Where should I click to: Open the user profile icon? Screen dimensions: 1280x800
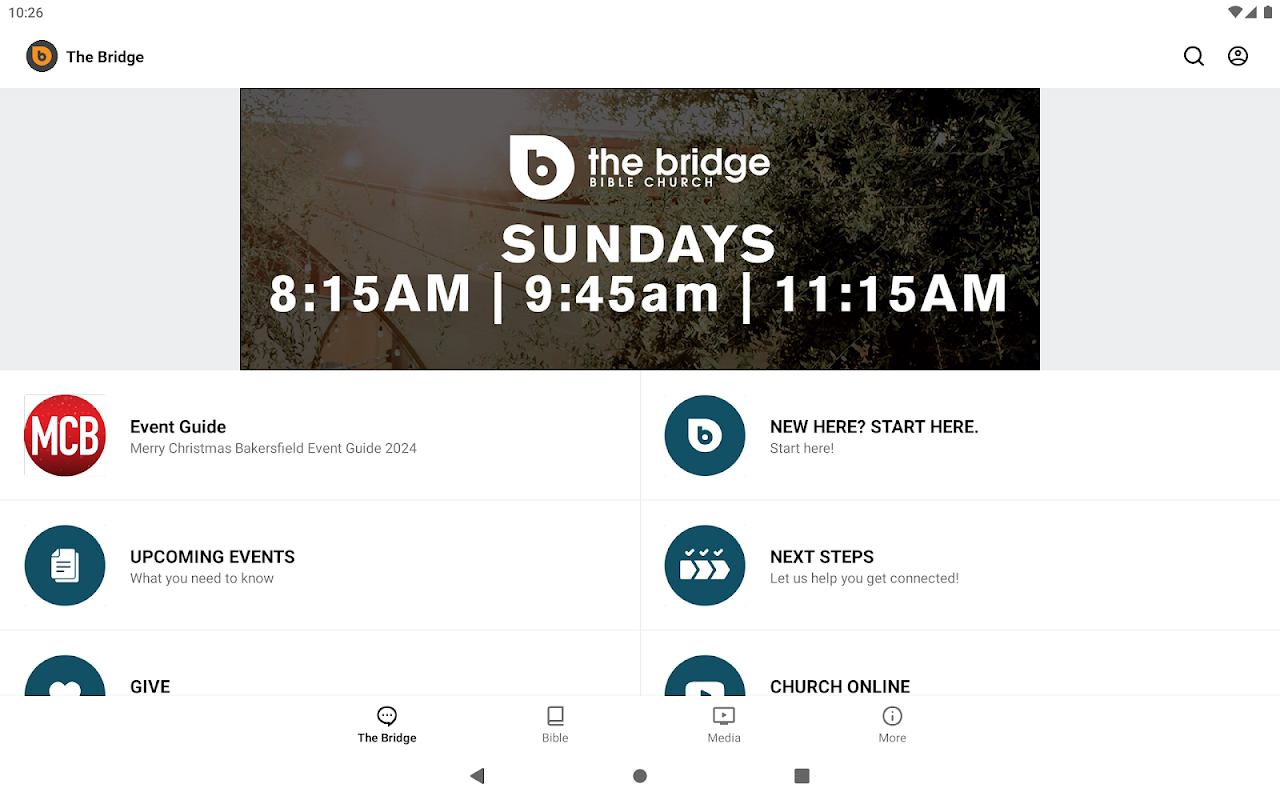pyautogui.click(x=1238, y=56)
